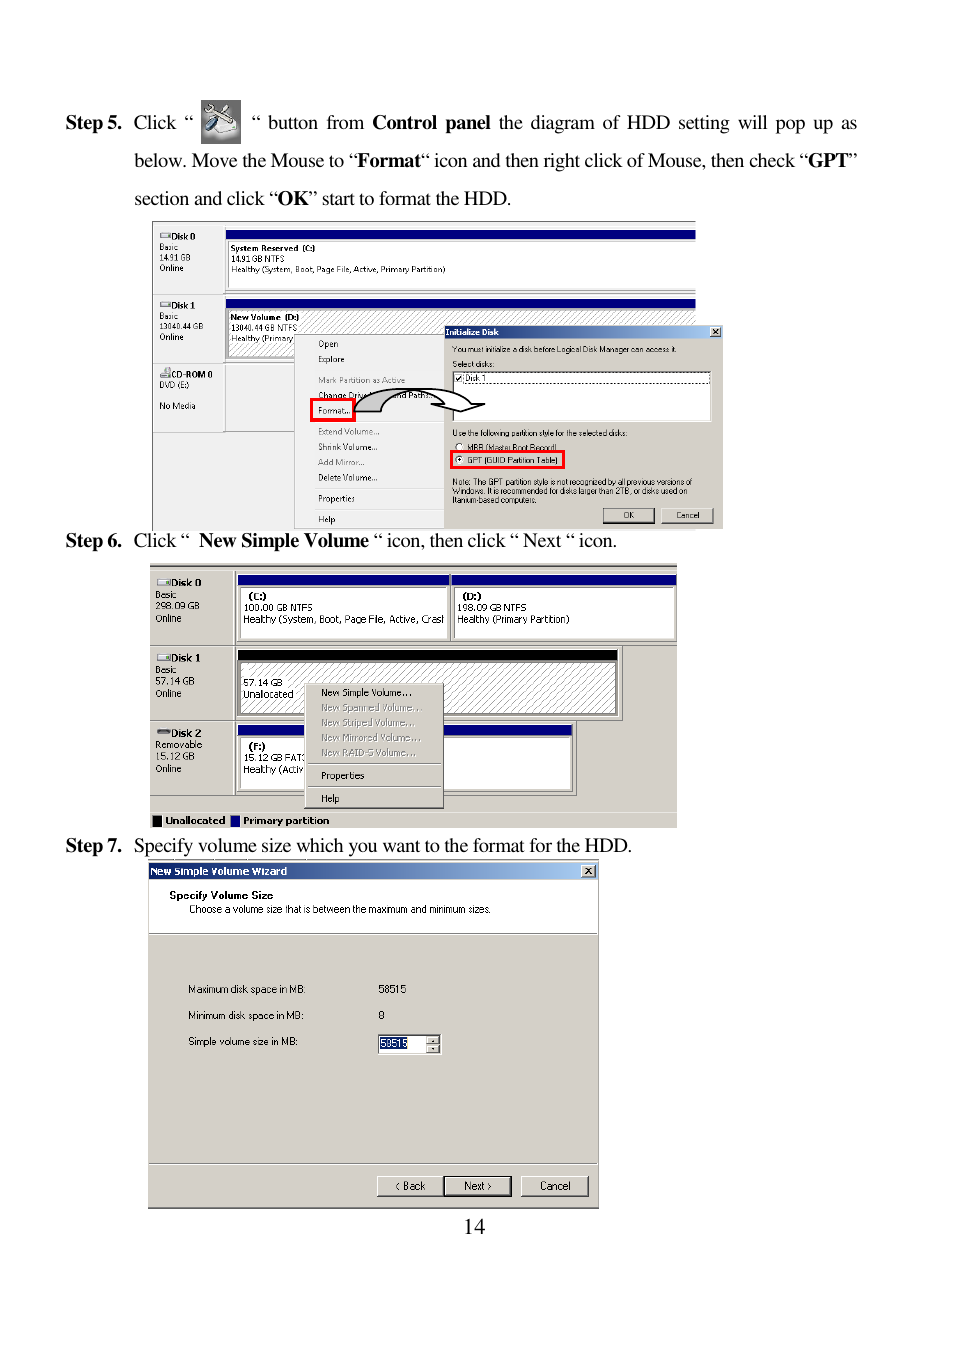Decrease volume size with spinner down arrow
954x1352 pixels.
[434, 1049]
